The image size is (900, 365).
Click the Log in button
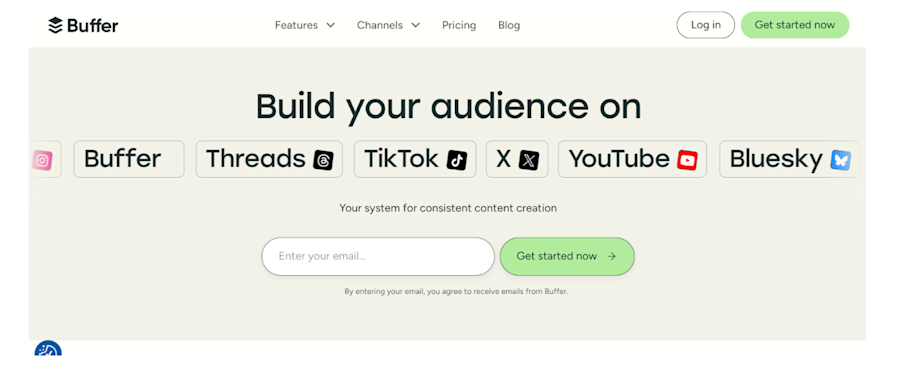point(705,25)
